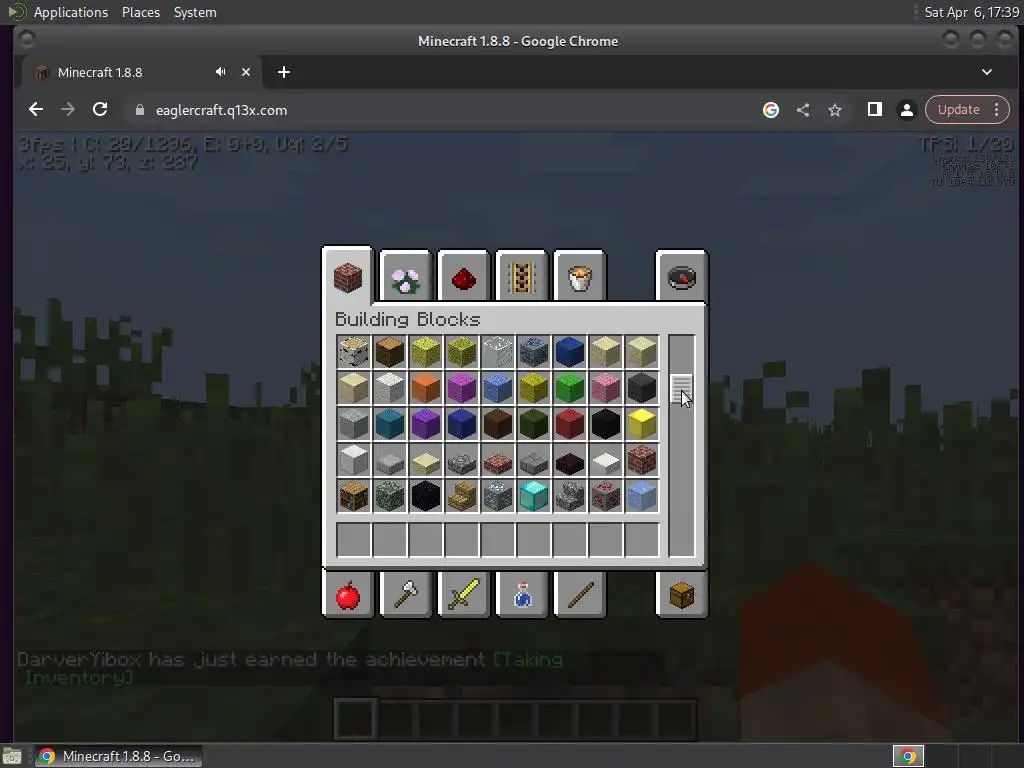This screenshot has width=1024, height=768.
Task: Open Chrome side panel
Action: pos(874,110)
